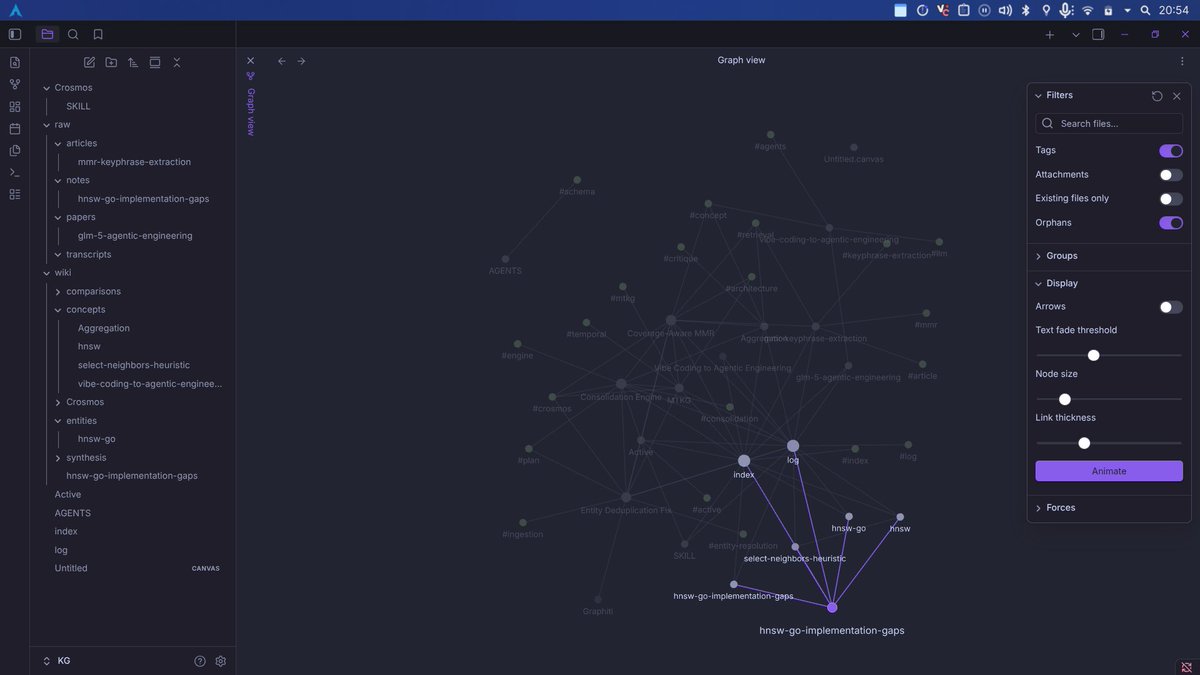This screenshot has height=675, width=1200.
Task: Enable Existing files only toggle
Action: coord(1171,199)
